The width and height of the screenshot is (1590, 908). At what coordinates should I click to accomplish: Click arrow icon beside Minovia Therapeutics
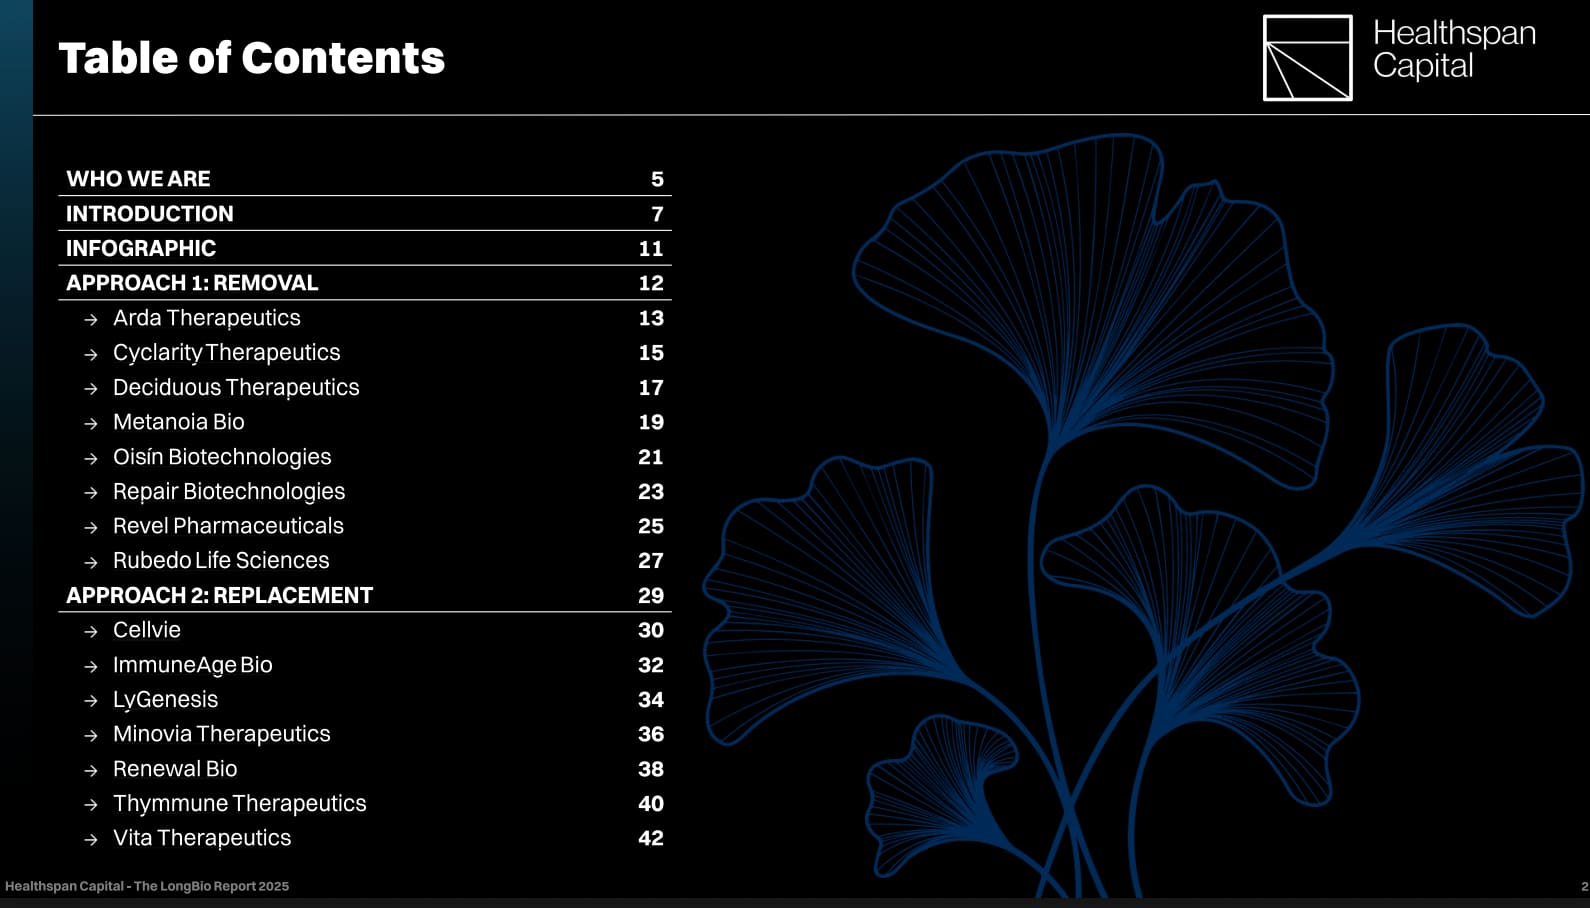pyautogui.click(x=91, y=736)
